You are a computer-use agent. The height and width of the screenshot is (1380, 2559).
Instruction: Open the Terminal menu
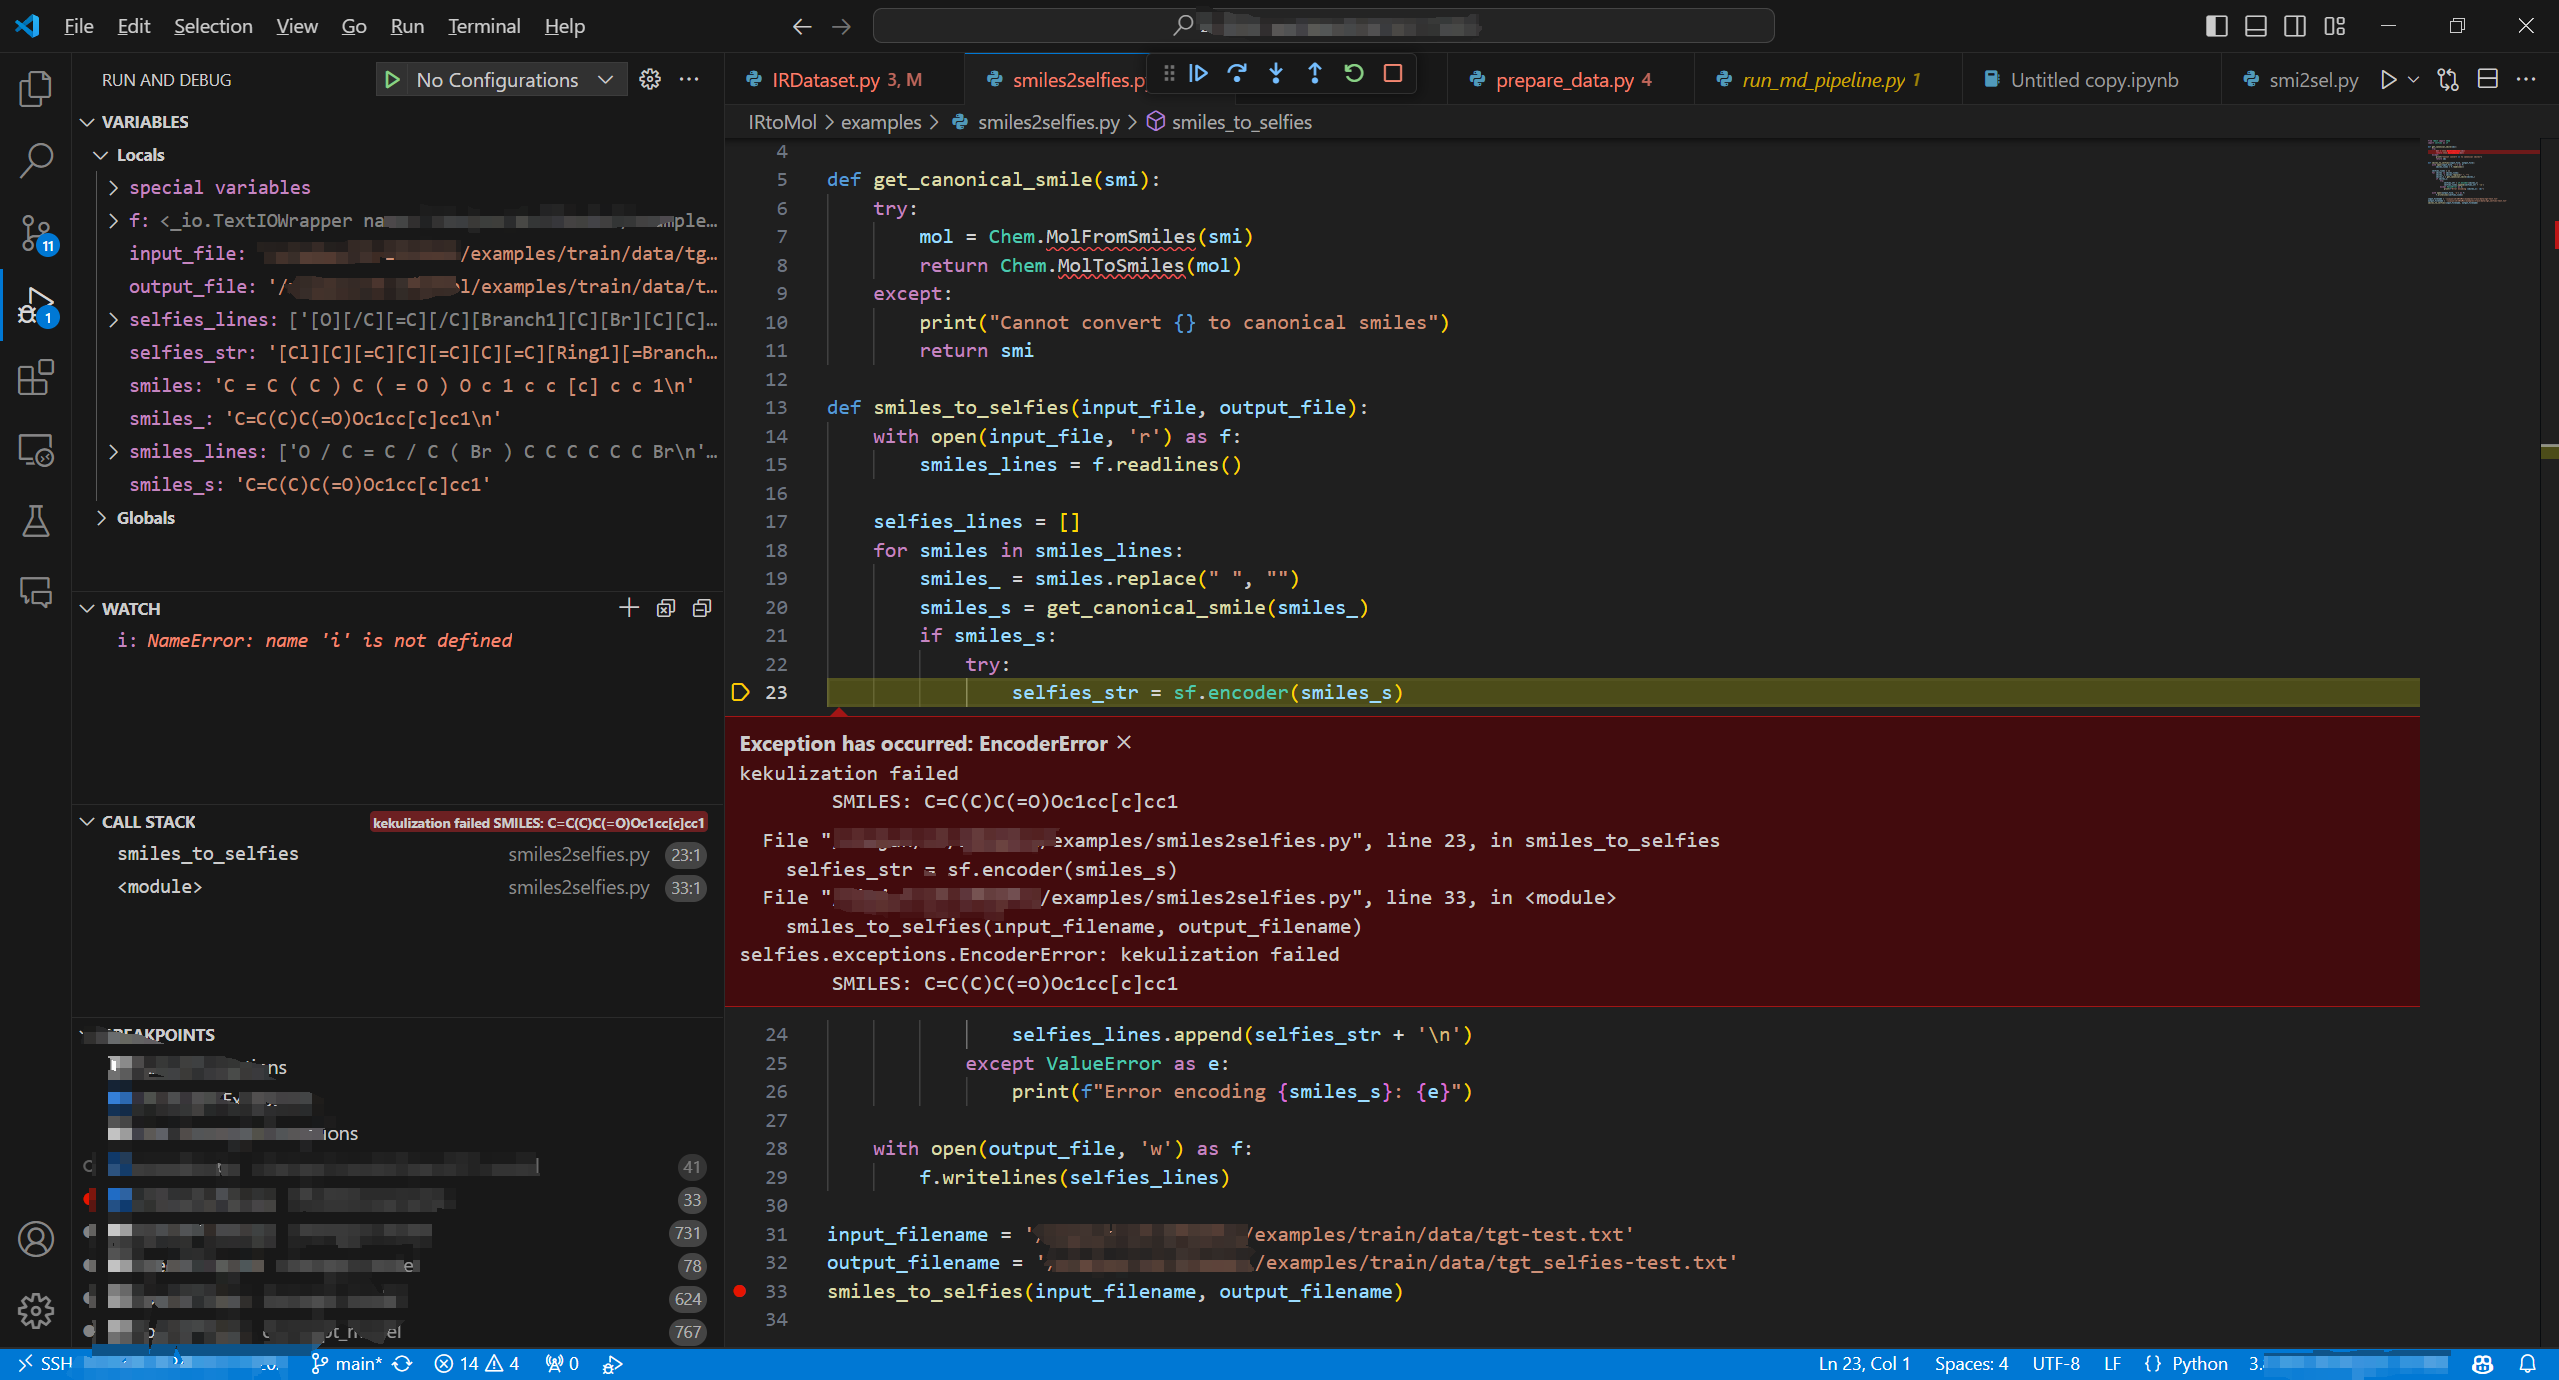pyautogui.click(x=484, y=26)
